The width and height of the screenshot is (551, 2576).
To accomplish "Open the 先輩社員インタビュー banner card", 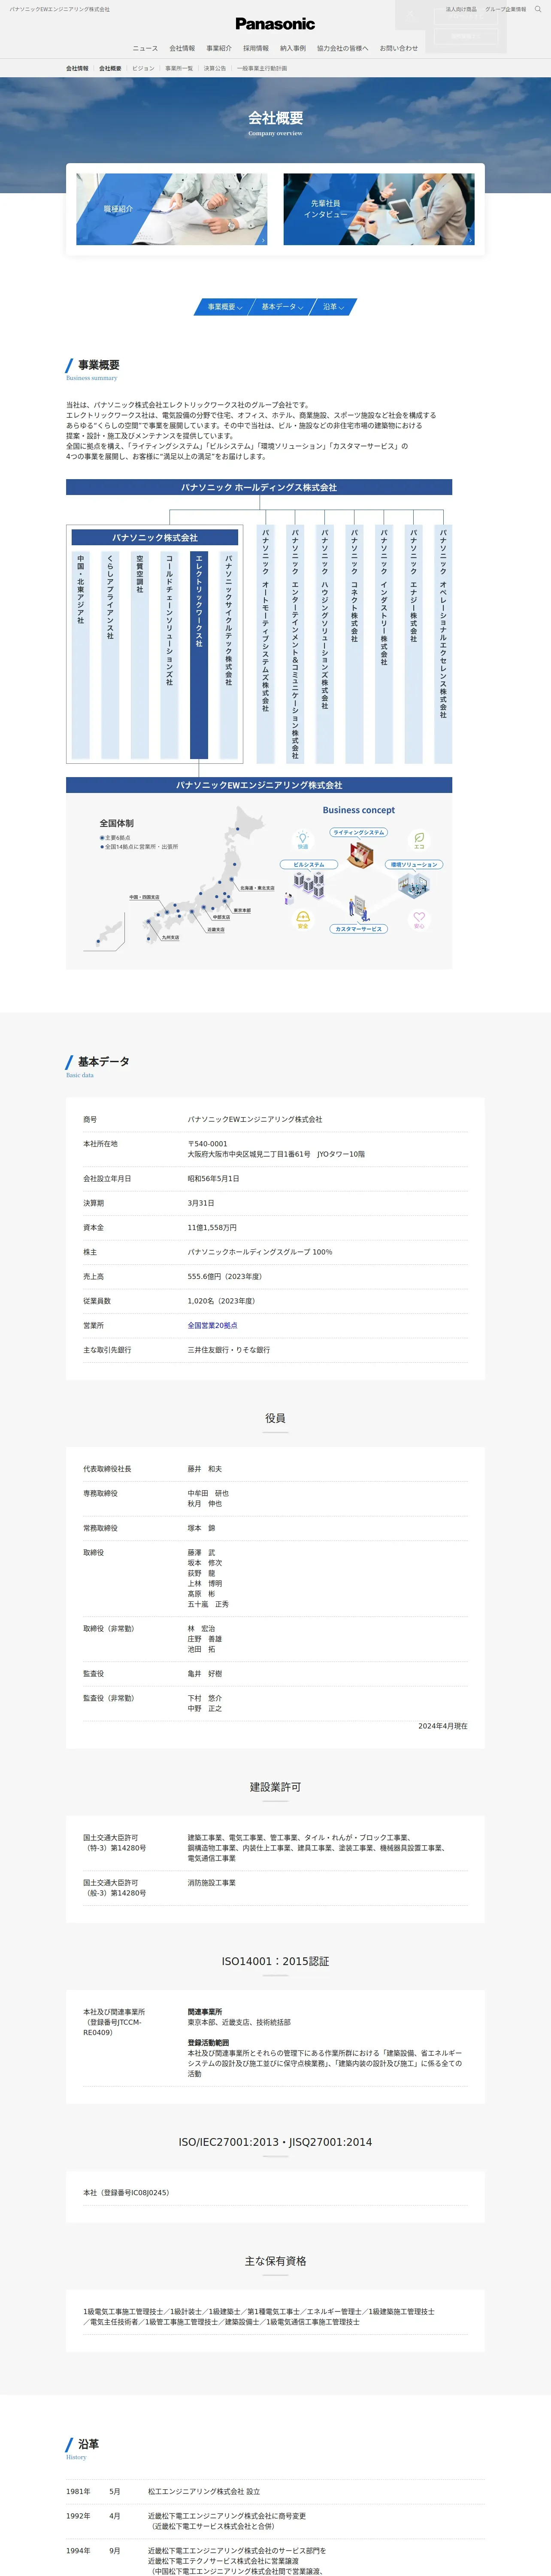I will click(x=379, y=209).
